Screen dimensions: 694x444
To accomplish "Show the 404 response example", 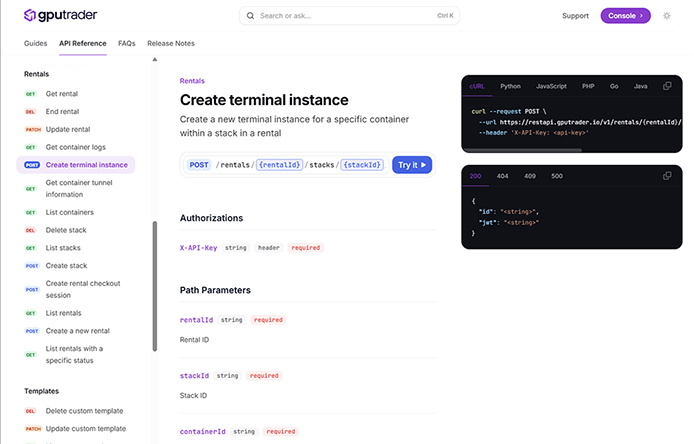I will click(502, 176).
